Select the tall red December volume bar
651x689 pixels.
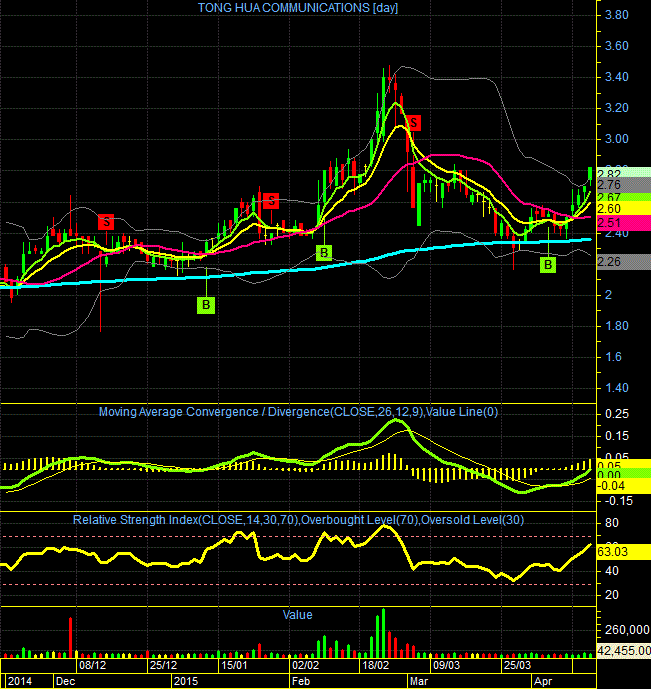click(x=70, y=638)
